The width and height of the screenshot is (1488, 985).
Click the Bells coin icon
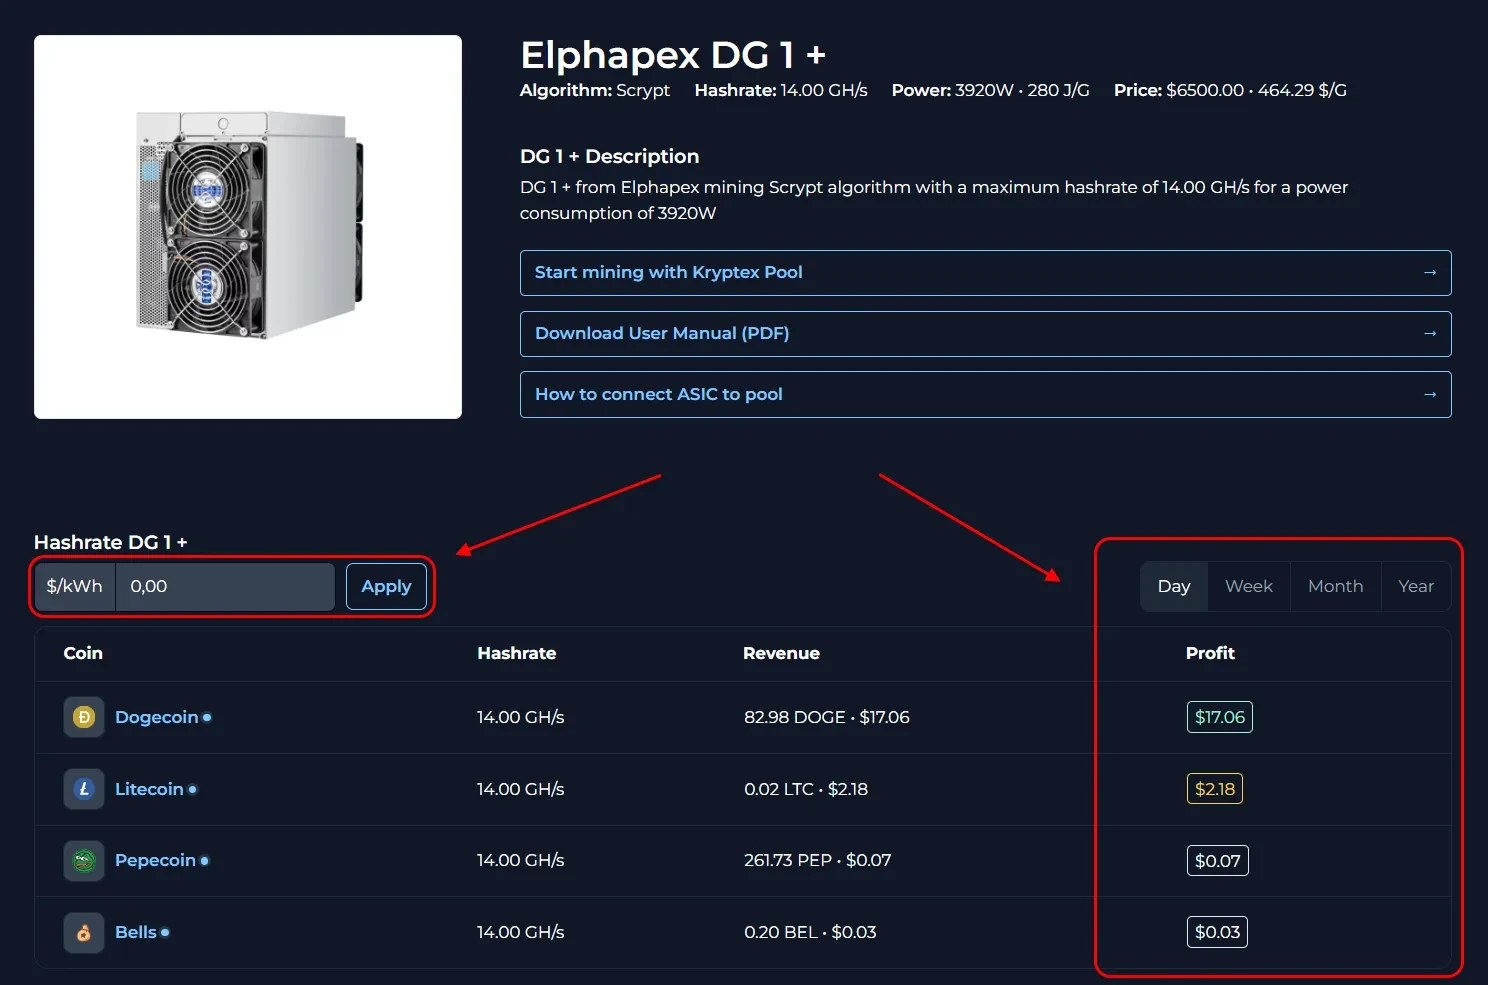[84, 933]
